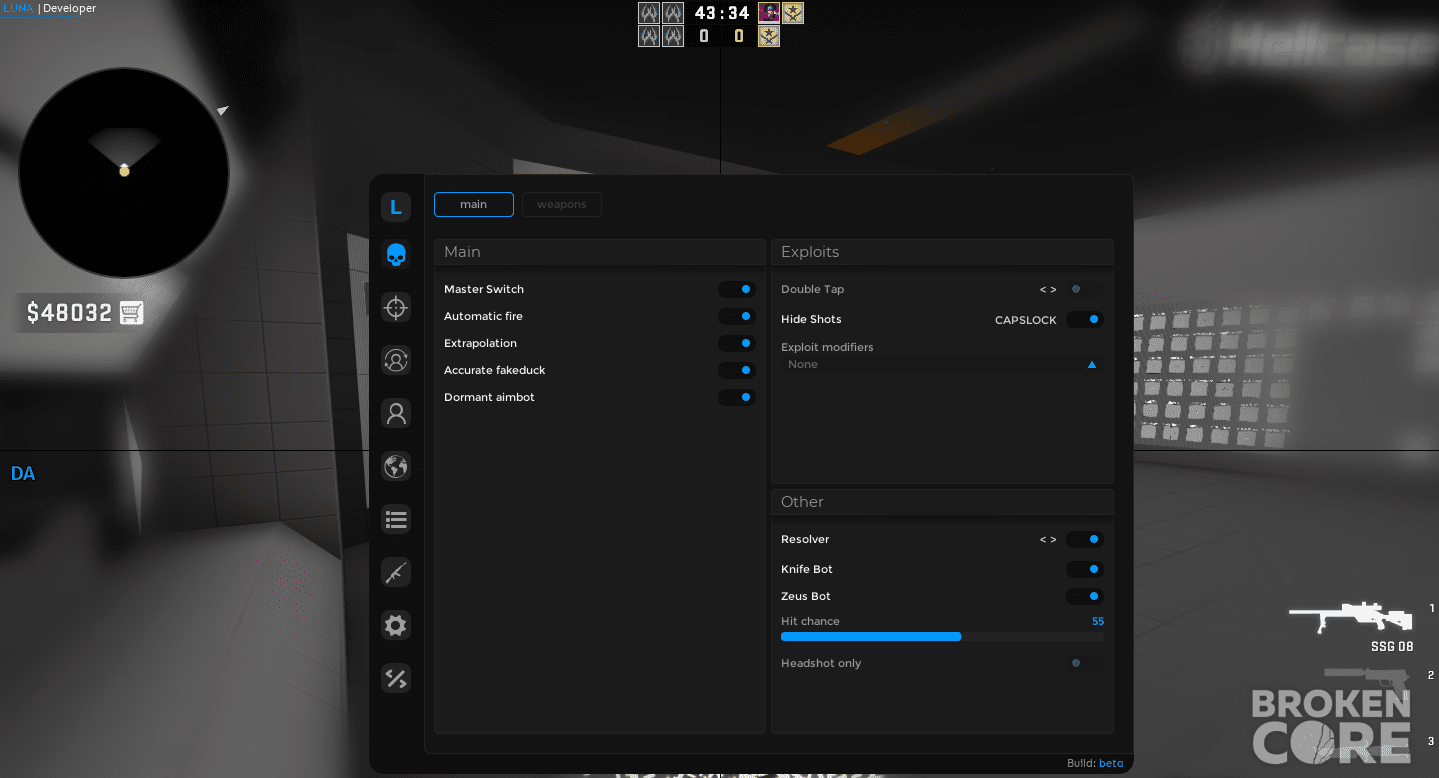Open the list icon section
Screen dimensions: 1439x778
pos(396,519)
